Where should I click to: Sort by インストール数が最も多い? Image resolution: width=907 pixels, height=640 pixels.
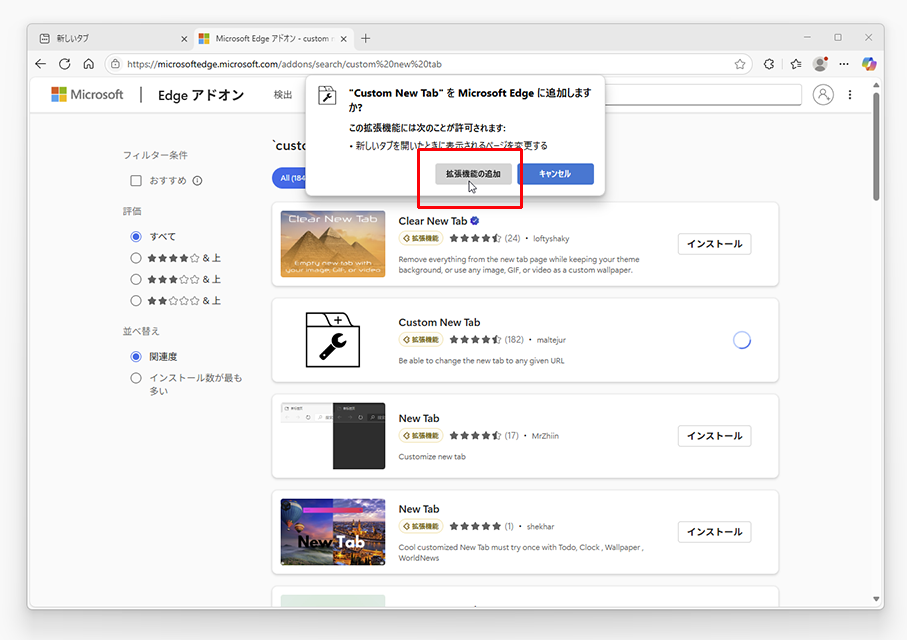click(136, 378)
